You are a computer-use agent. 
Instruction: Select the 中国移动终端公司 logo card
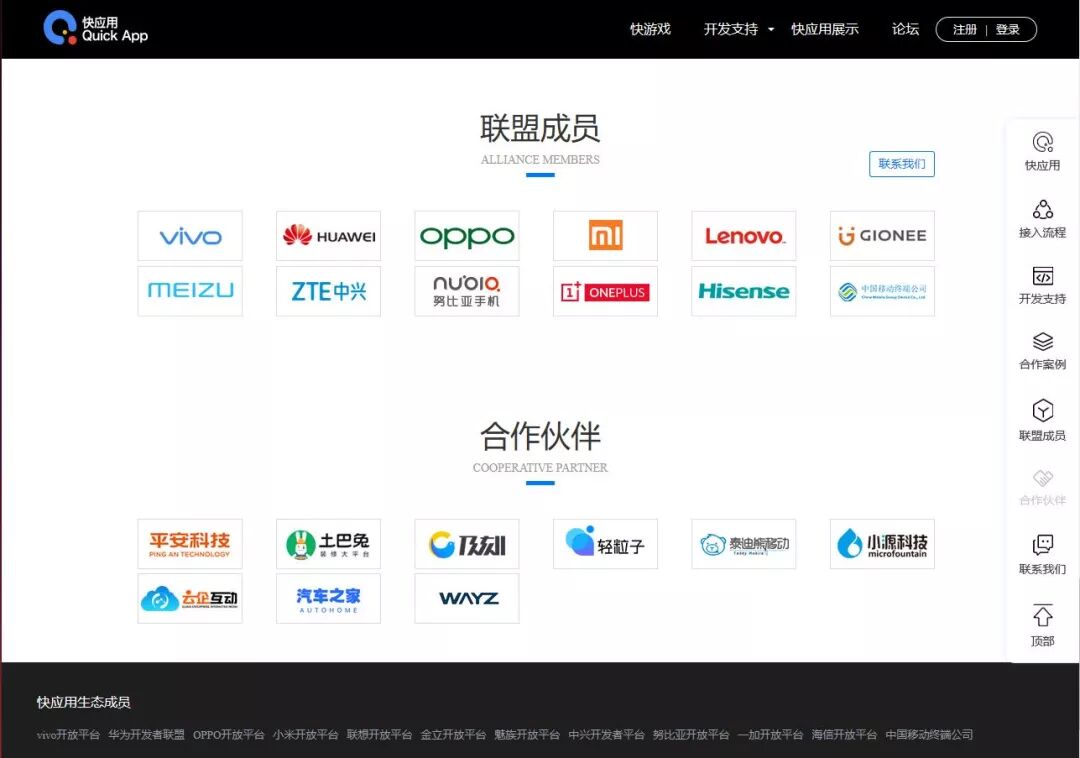882,291
